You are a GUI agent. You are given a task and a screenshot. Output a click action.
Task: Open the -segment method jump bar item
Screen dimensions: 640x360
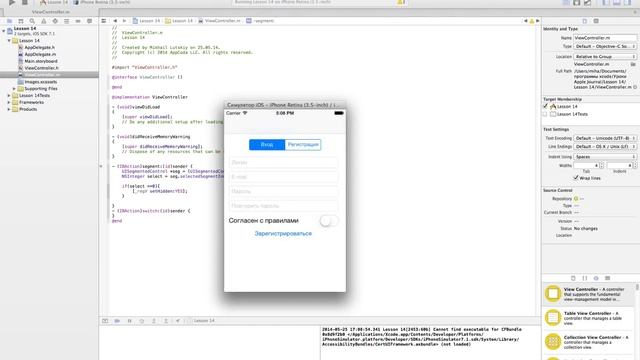[x=260, y=21]
